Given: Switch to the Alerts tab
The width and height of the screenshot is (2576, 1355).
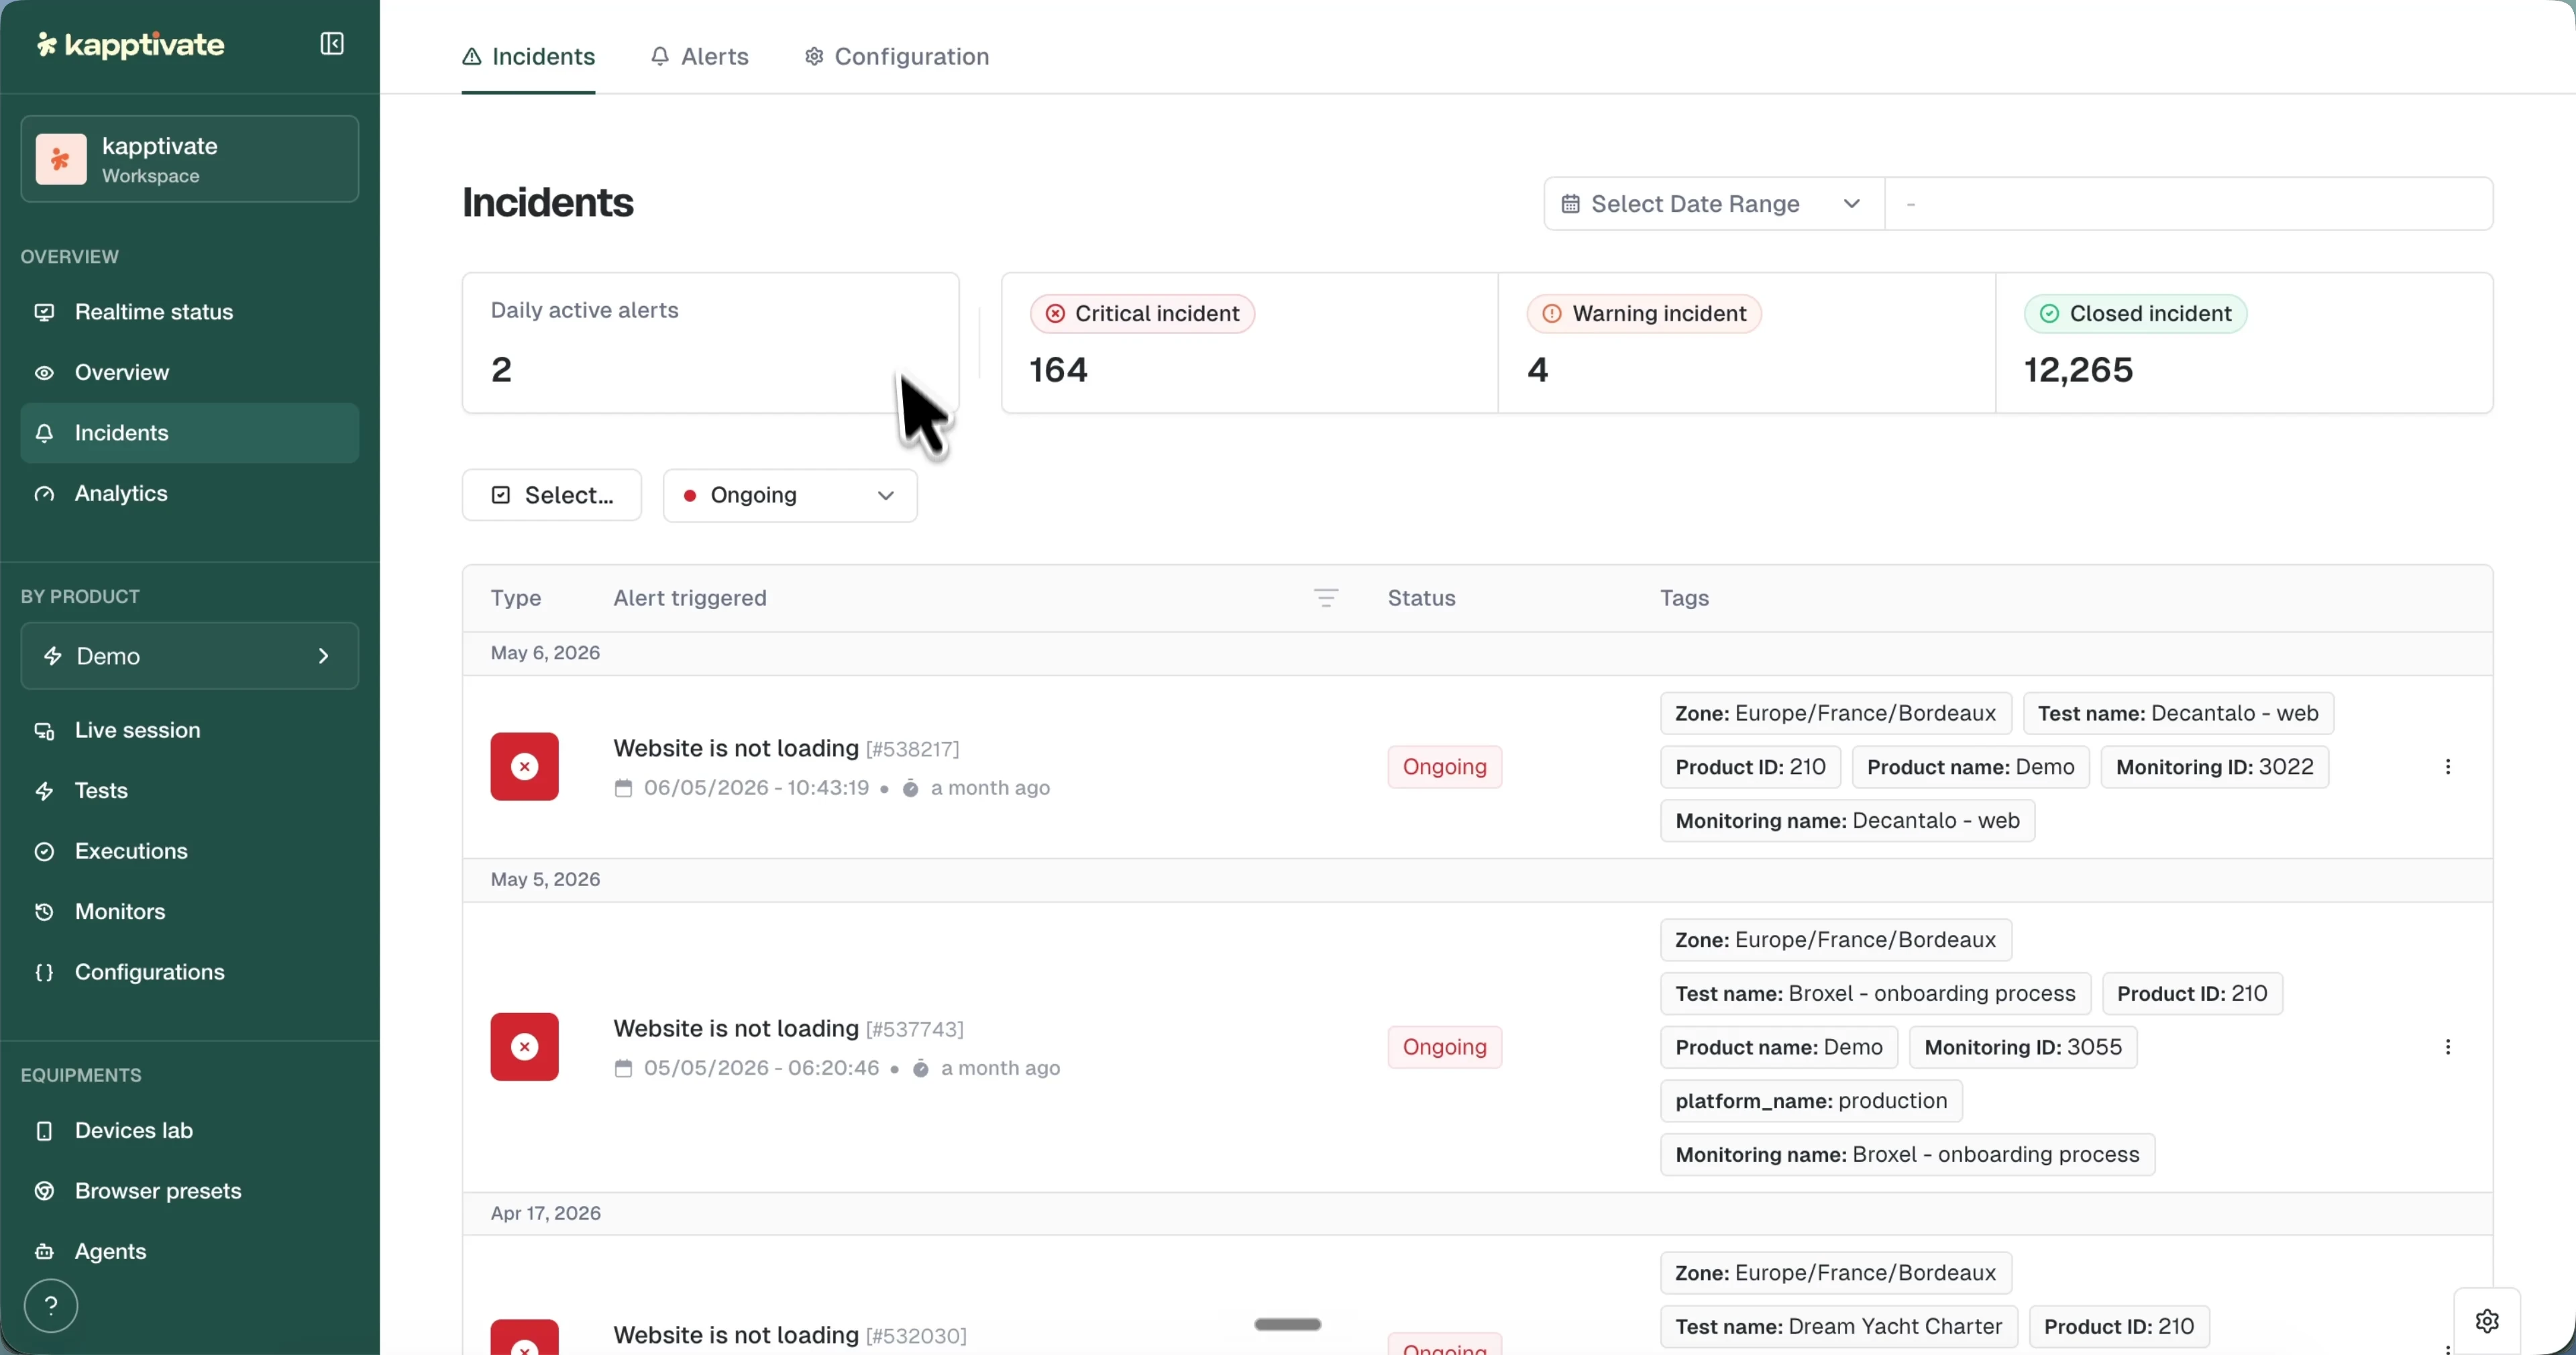Looking at the screenshot, I should pyautogui.click(x=699, y=57).
